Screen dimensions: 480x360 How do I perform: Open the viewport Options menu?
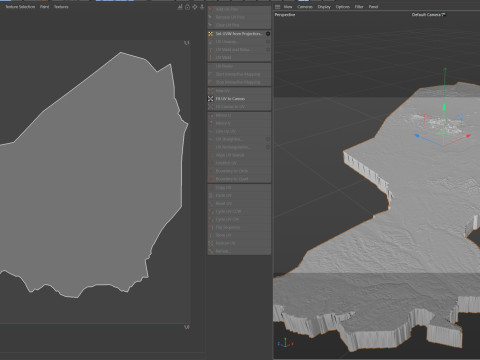tap(342, 7)
